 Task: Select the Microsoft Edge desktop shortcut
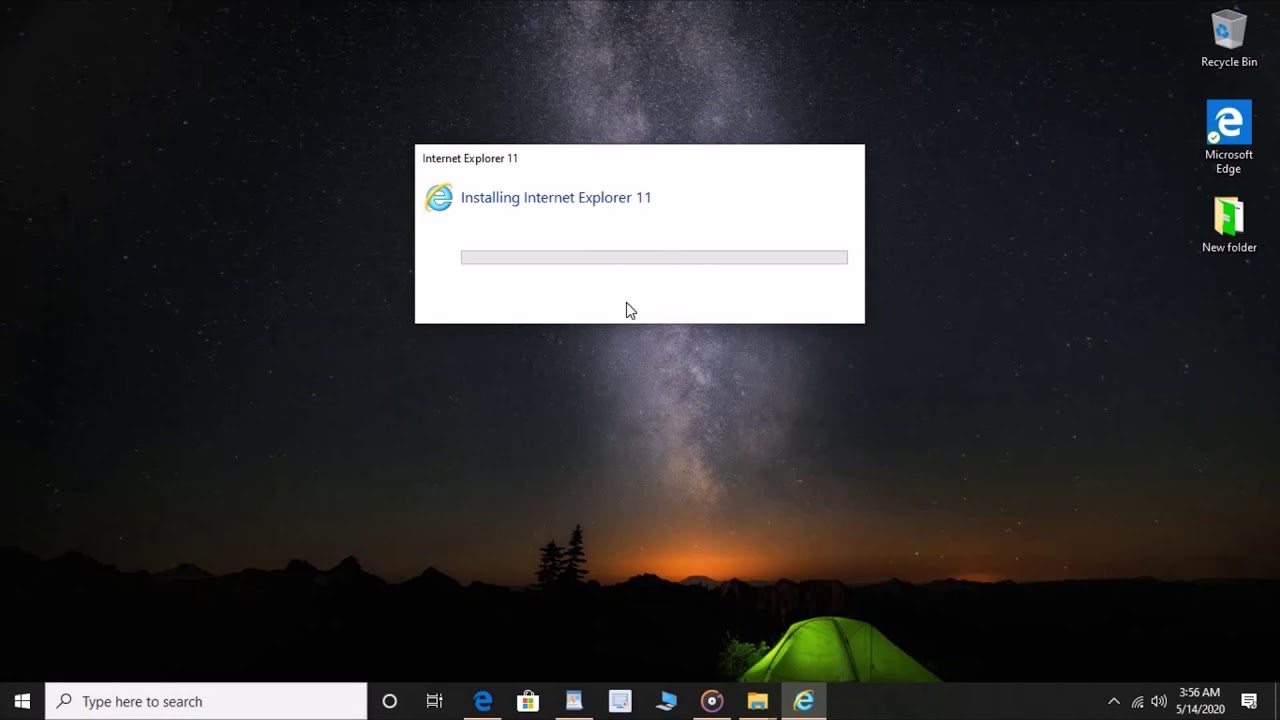click(1229, 137)
